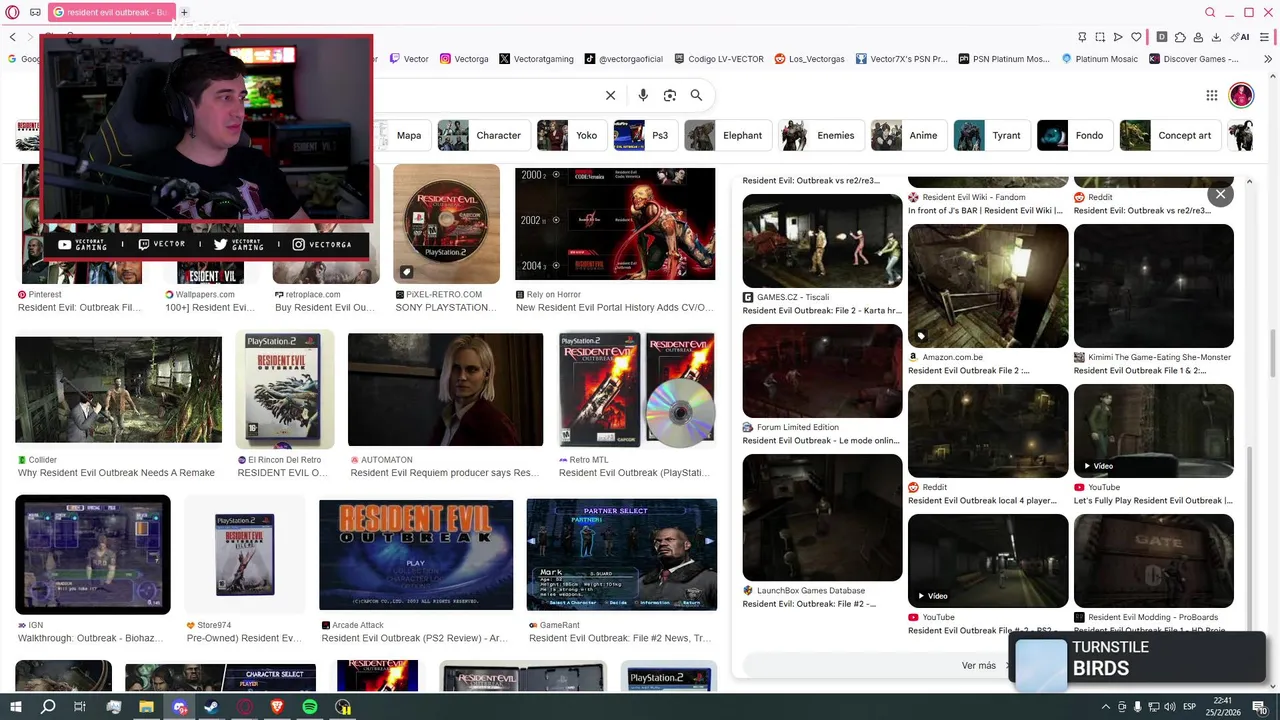
Task: Open Google account profile avatar
Action: (1241, 95)
